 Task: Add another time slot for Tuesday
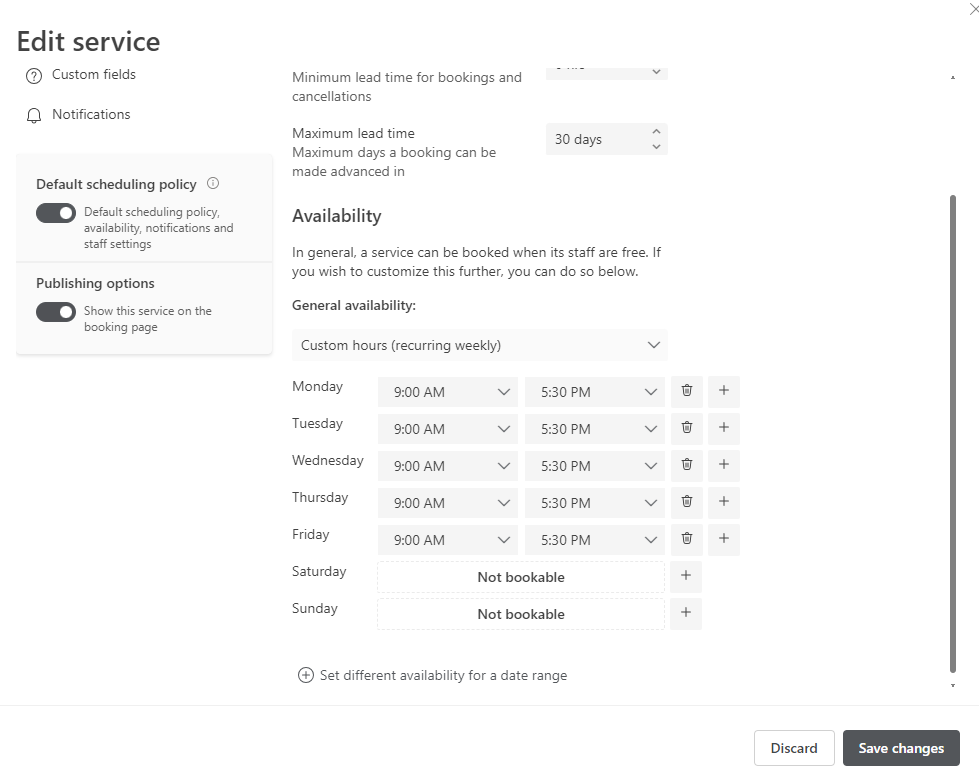(x=723, y=428)
